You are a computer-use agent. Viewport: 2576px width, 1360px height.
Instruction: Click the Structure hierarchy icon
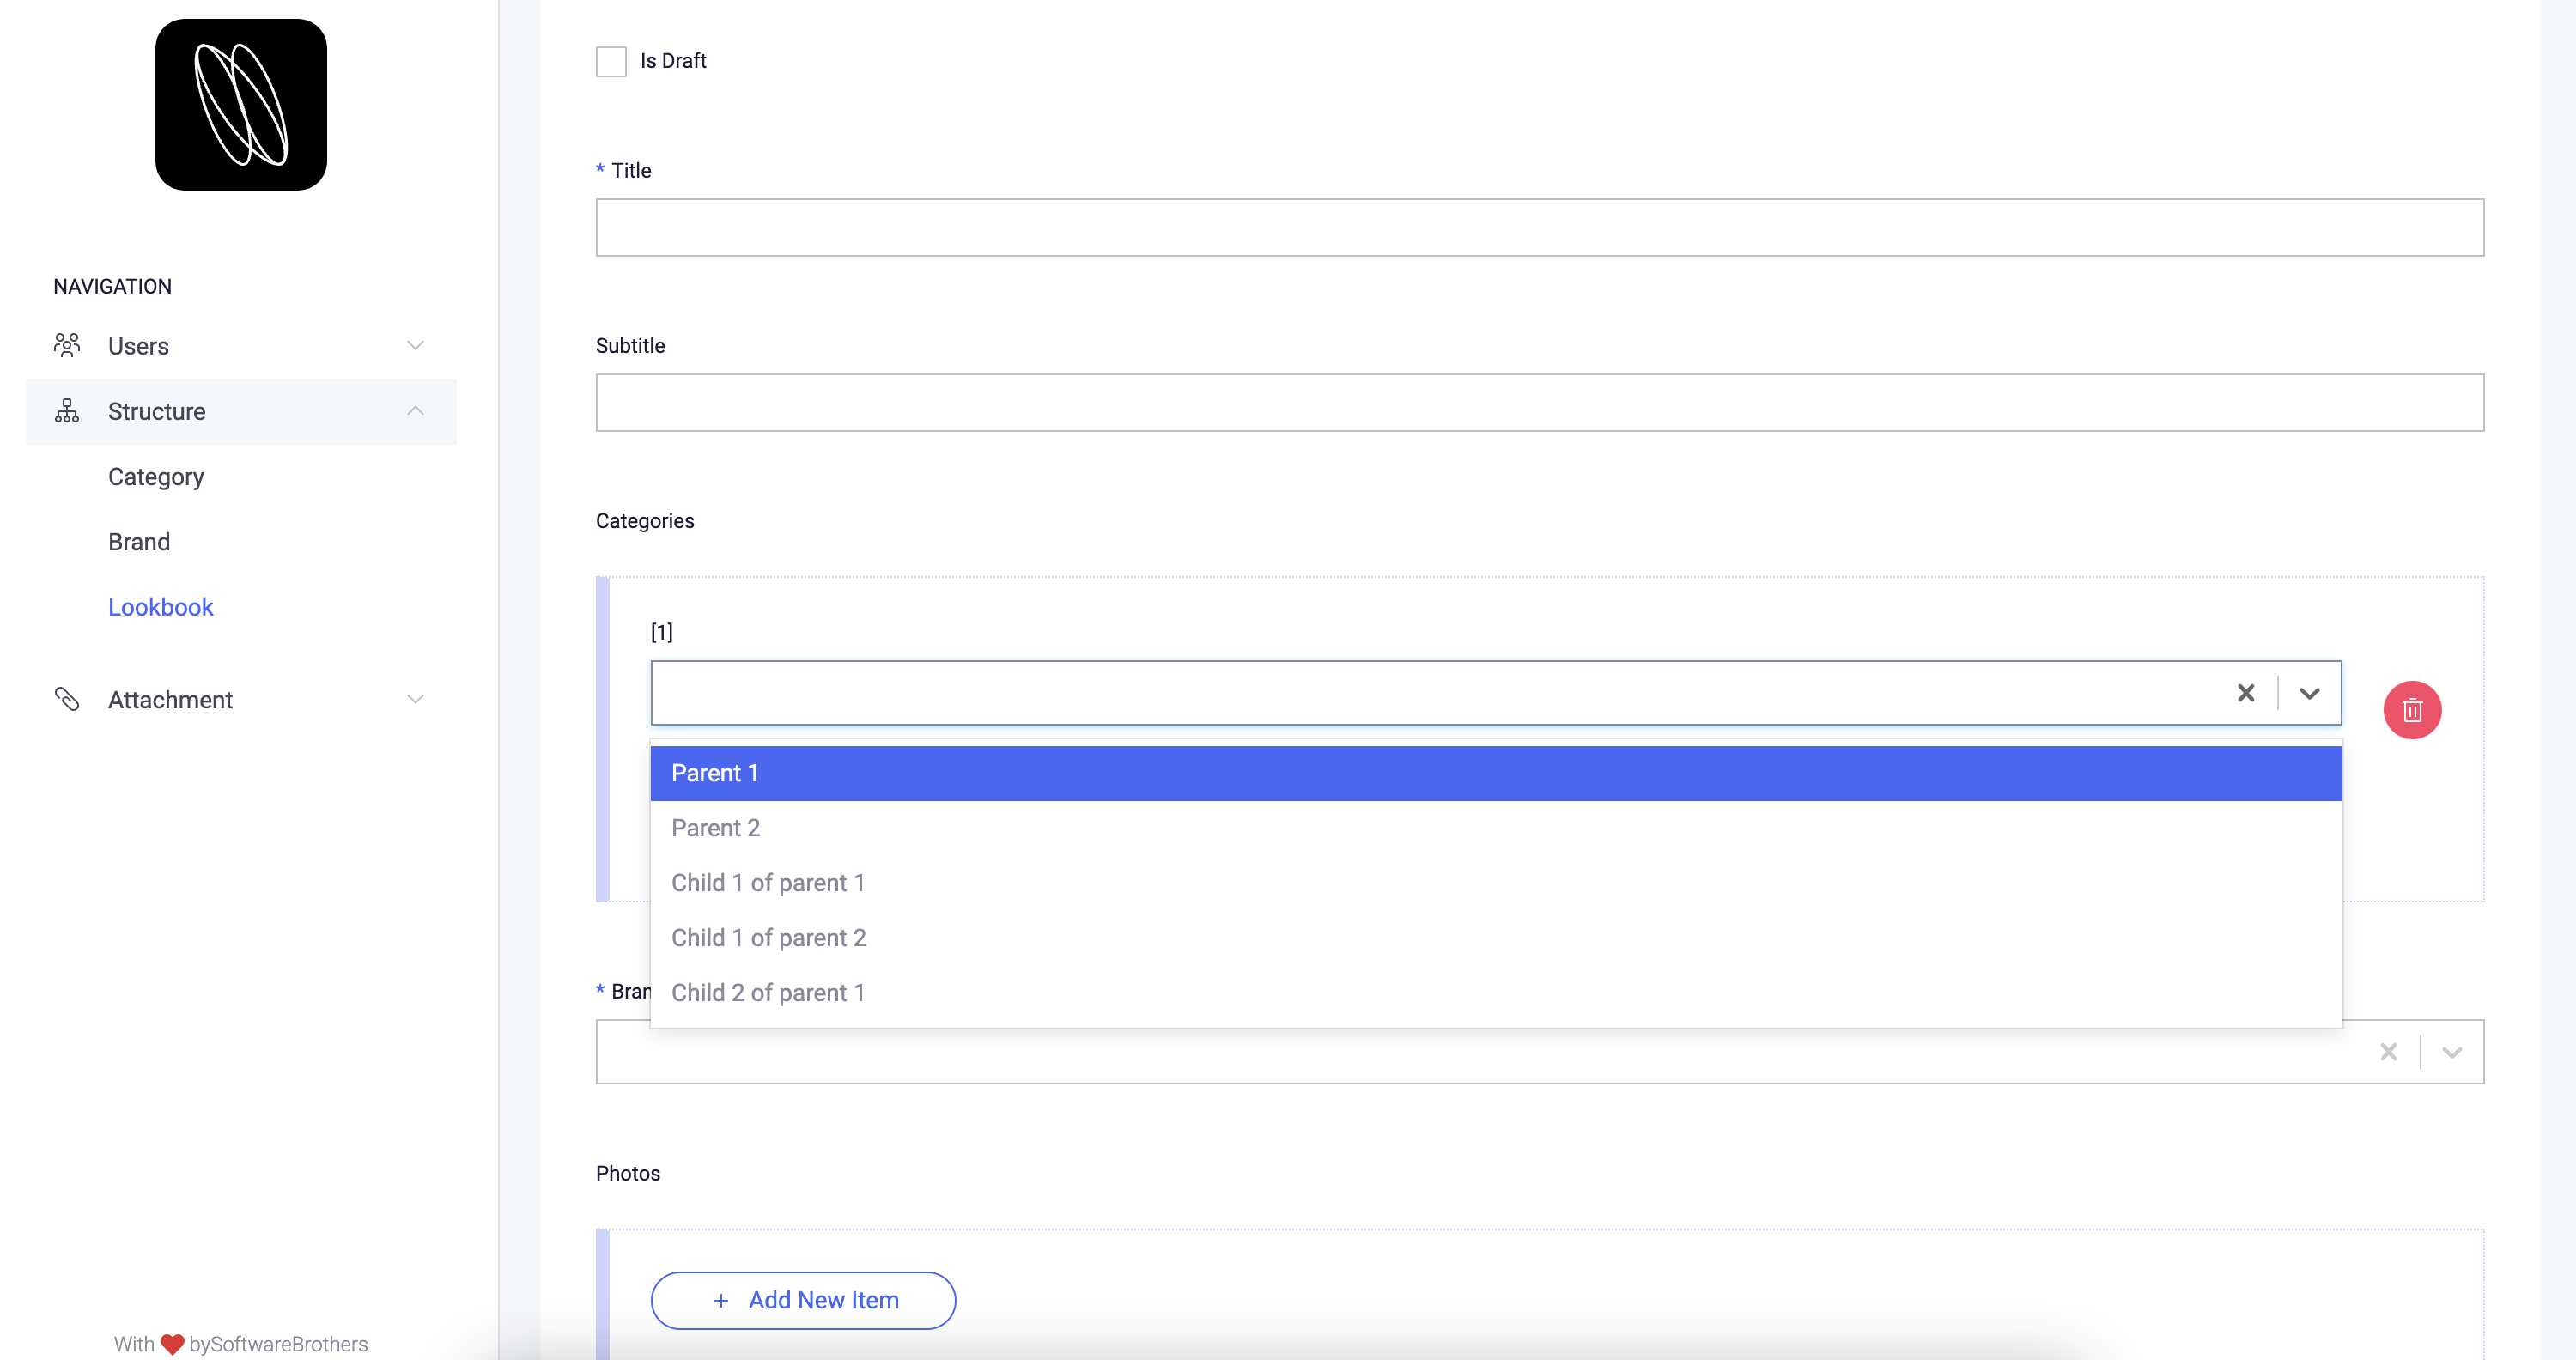(x=66, y=411)
